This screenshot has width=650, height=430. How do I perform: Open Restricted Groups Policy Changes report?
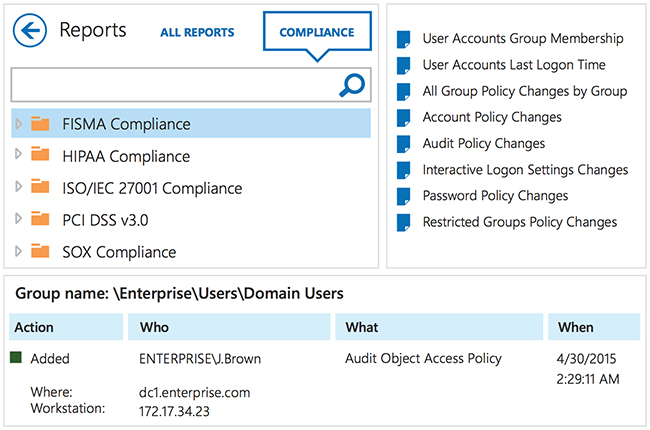point(519,222)
